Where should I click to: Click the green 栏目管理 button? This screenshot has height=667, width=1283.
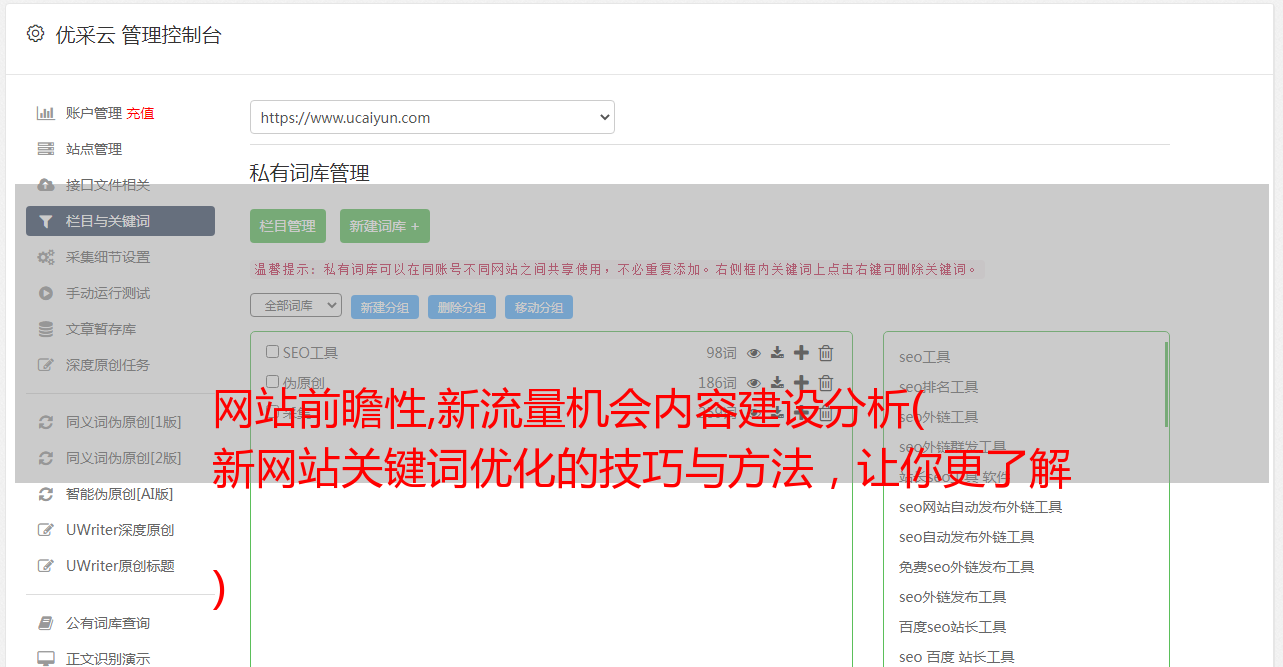288,226
